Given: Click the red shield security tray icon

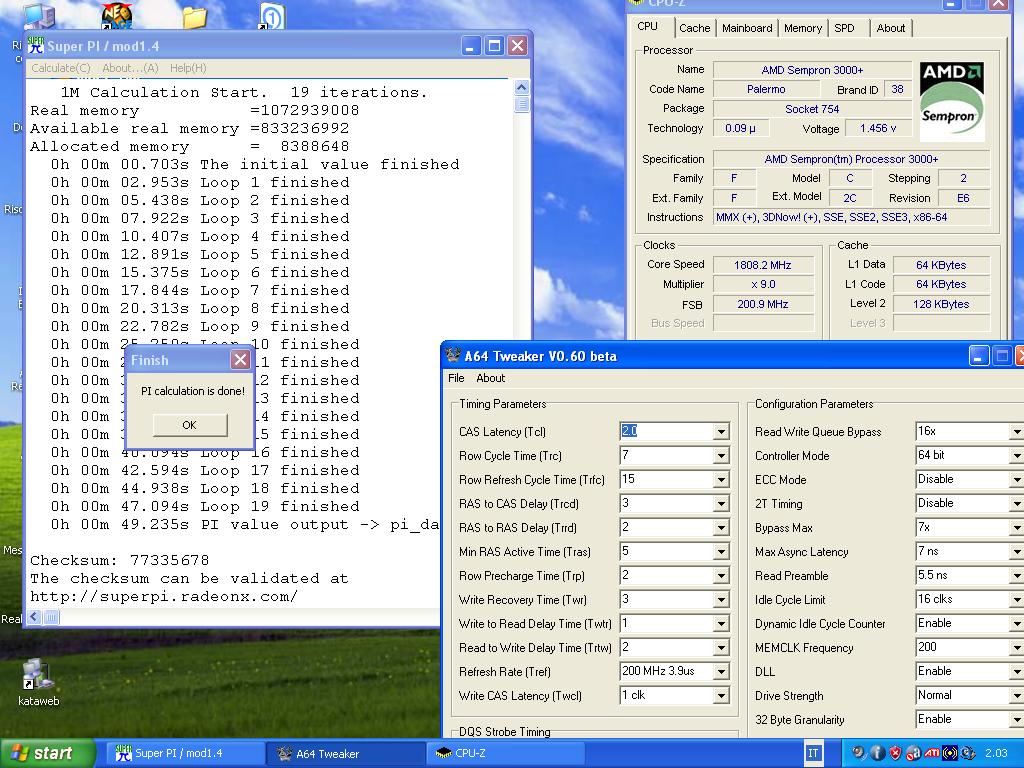Looking at the screenshot, I should (895, 754).
